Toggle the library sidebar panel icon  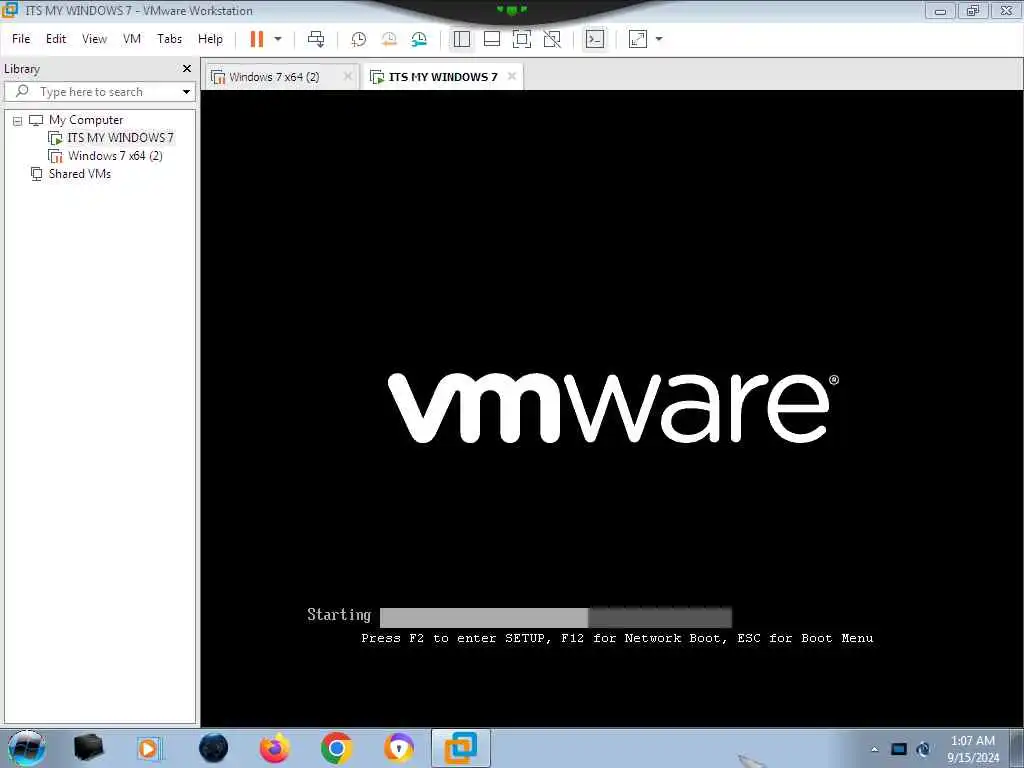tap(462, 39)
